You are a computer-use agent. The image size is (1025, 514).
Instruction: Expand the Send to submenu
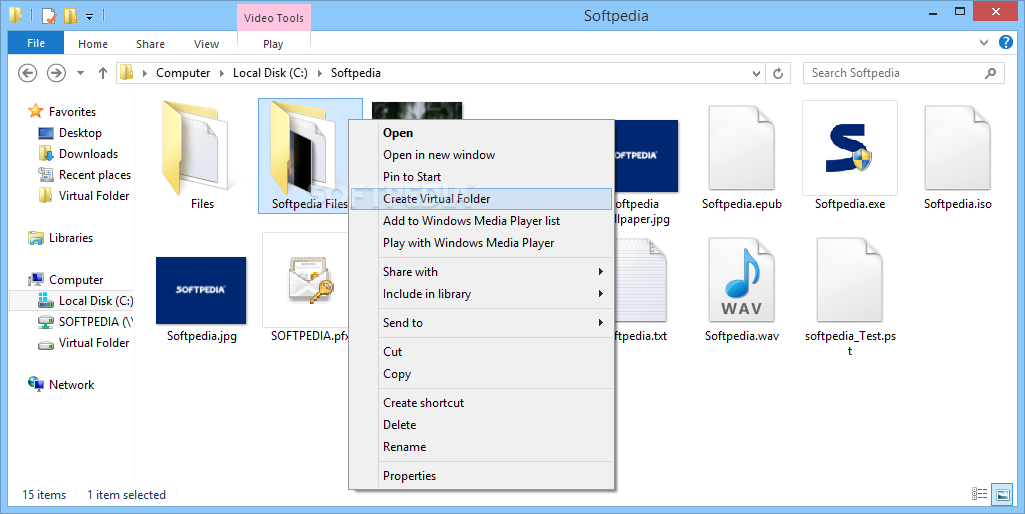[481, 322]
